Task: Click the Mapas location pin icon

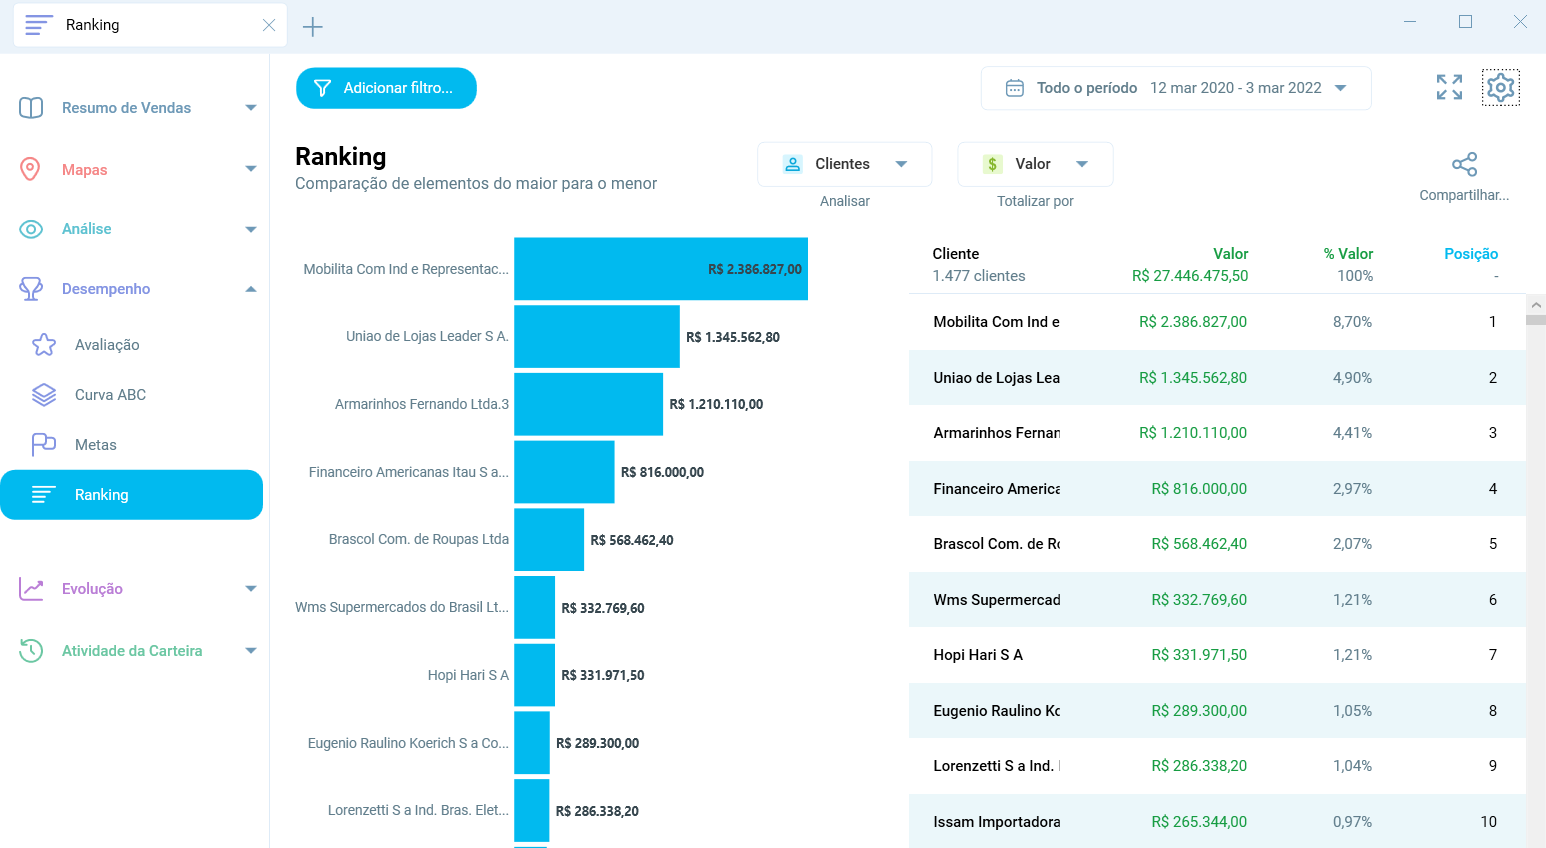Action: (x=31, y=170)
